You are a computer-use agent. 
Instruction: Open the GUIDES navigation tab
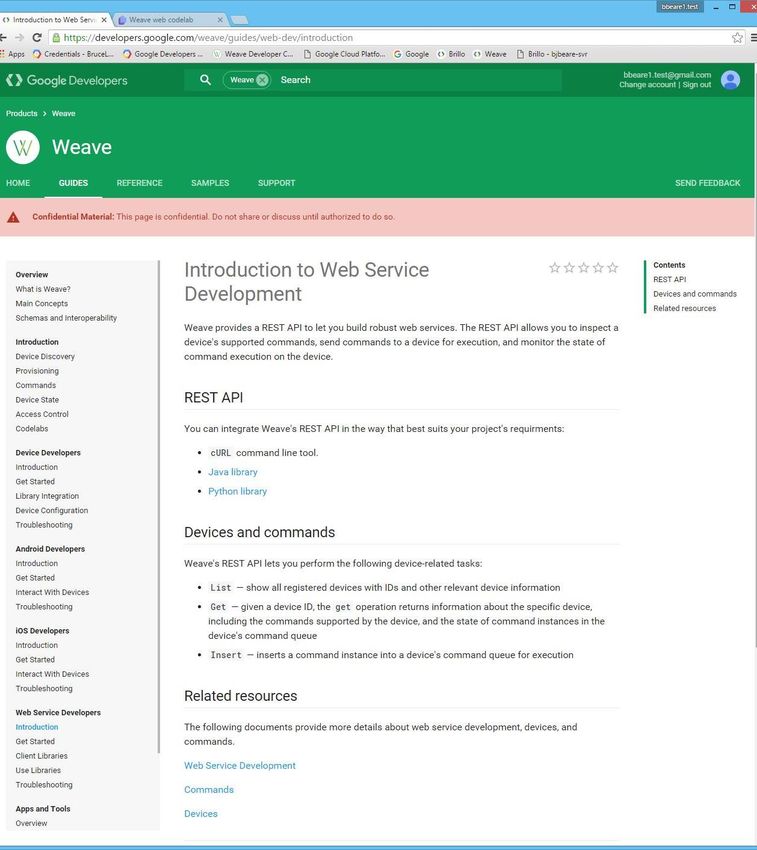[73, 183]
